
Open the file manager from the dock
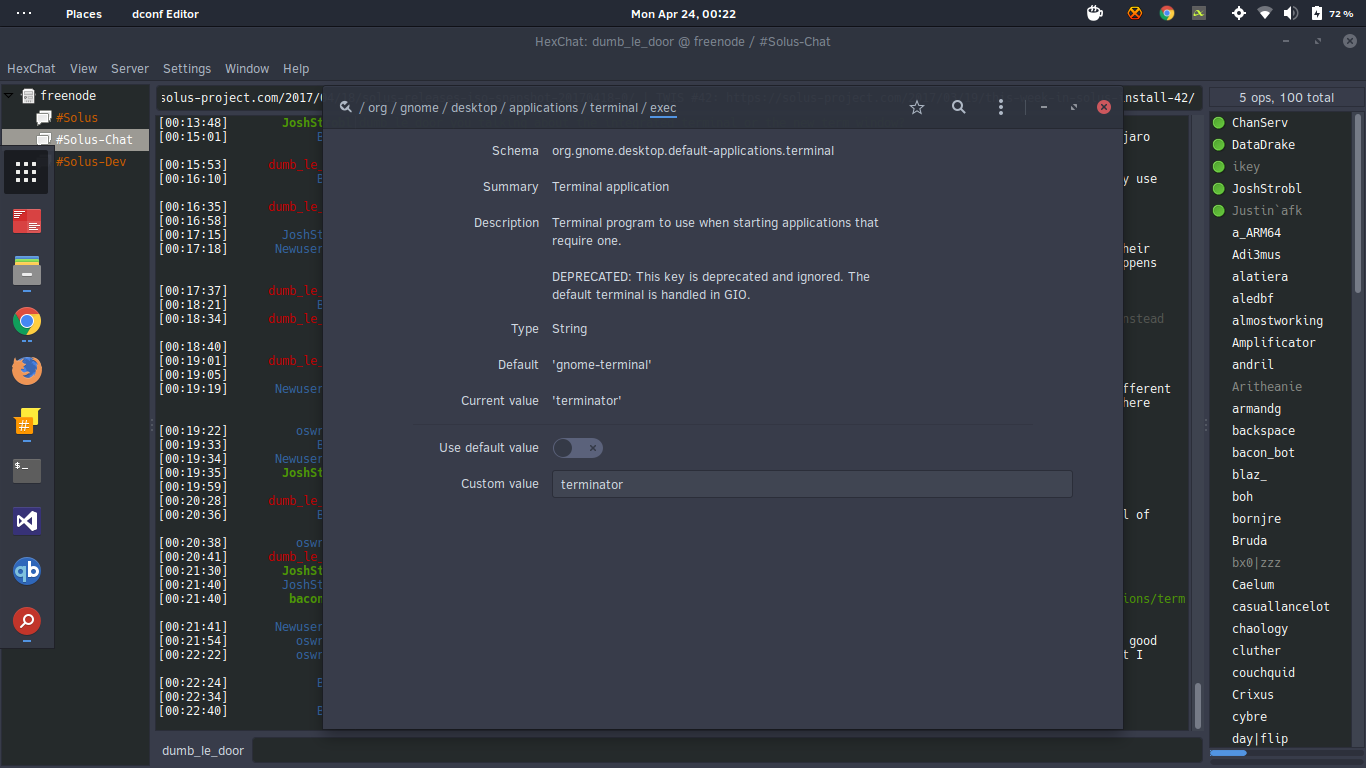point(27,271)
